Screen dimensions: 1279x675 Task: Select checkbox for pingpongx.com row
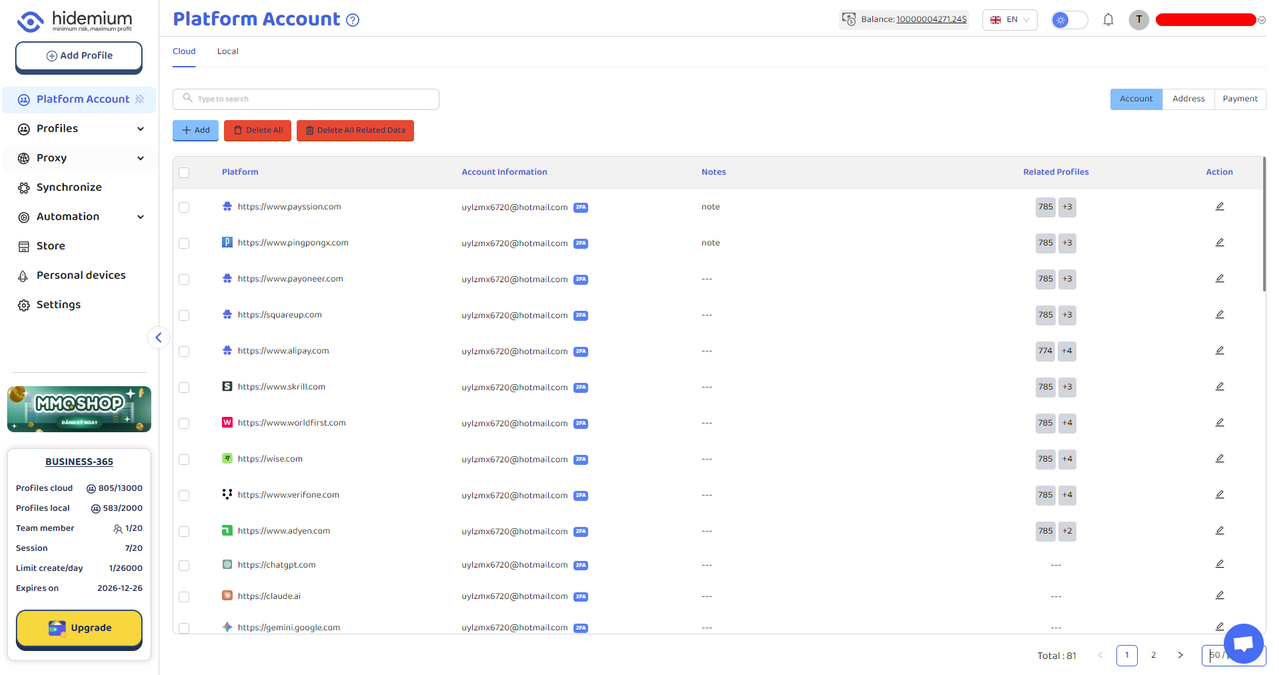(x=184, y=244)
